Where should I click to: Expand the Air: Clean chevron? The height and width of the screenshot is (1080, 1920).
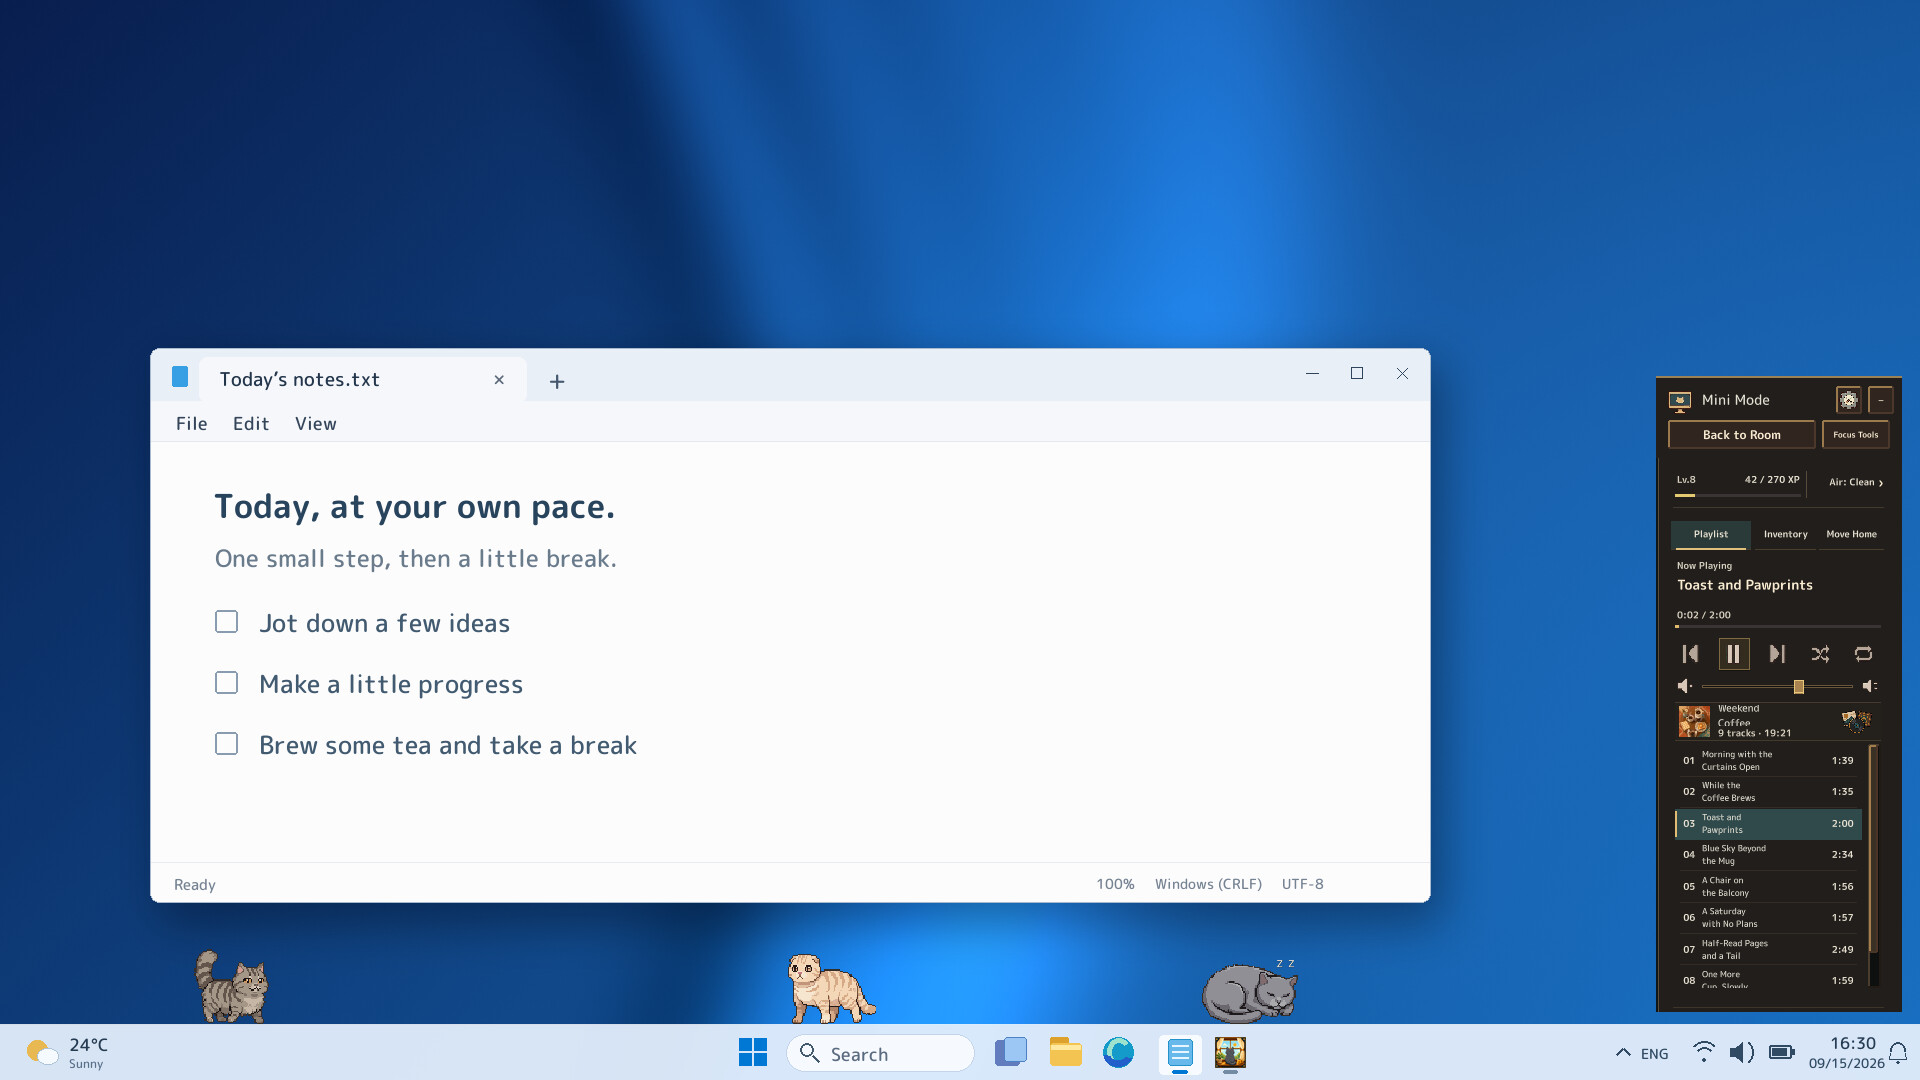pos(1881,483)
